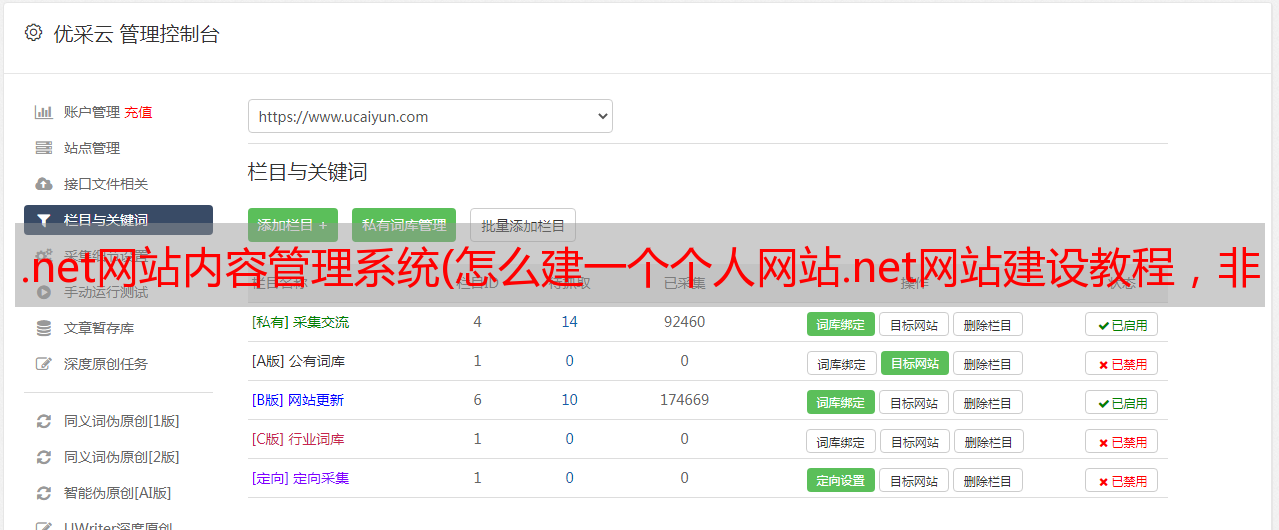The image size is (1279, 530).
Task: Toggle 已禁用 status for 定向采集
Action: [x=1122, y=480]
